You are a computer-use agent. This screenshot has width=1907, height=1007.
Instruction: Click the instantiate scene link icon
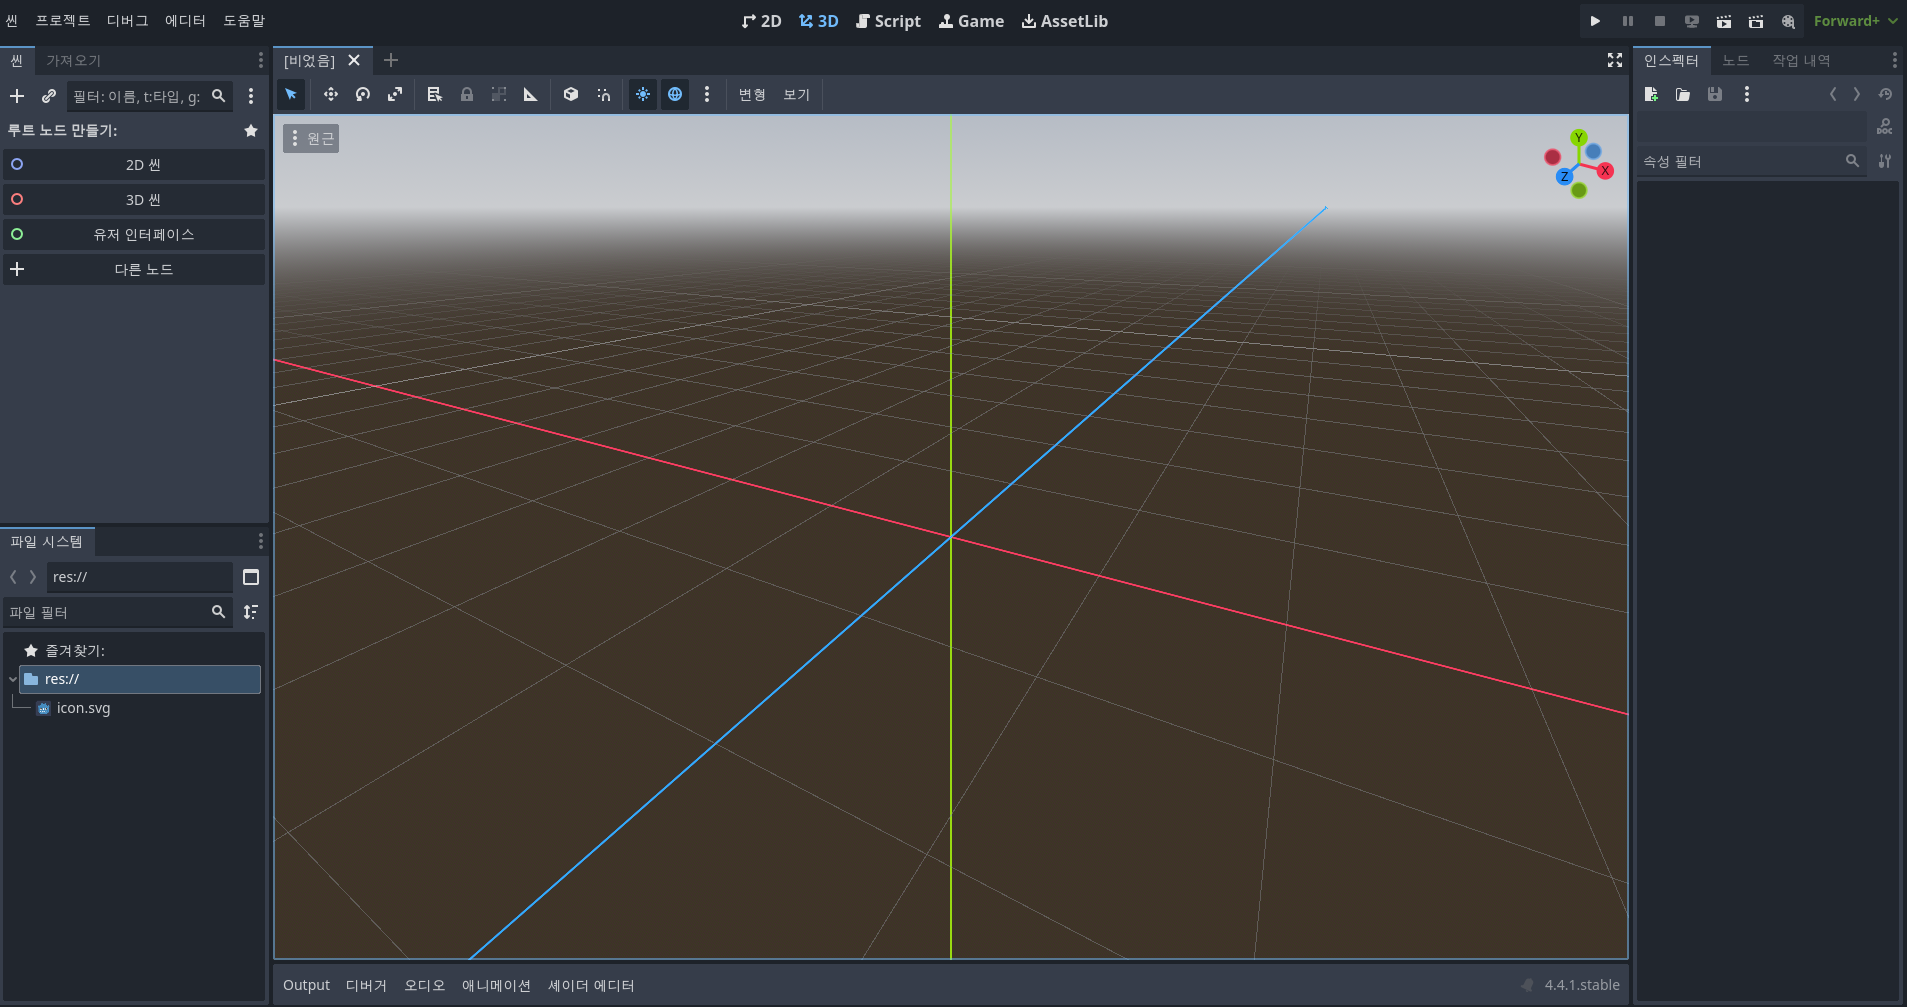(x=49, y=96)
